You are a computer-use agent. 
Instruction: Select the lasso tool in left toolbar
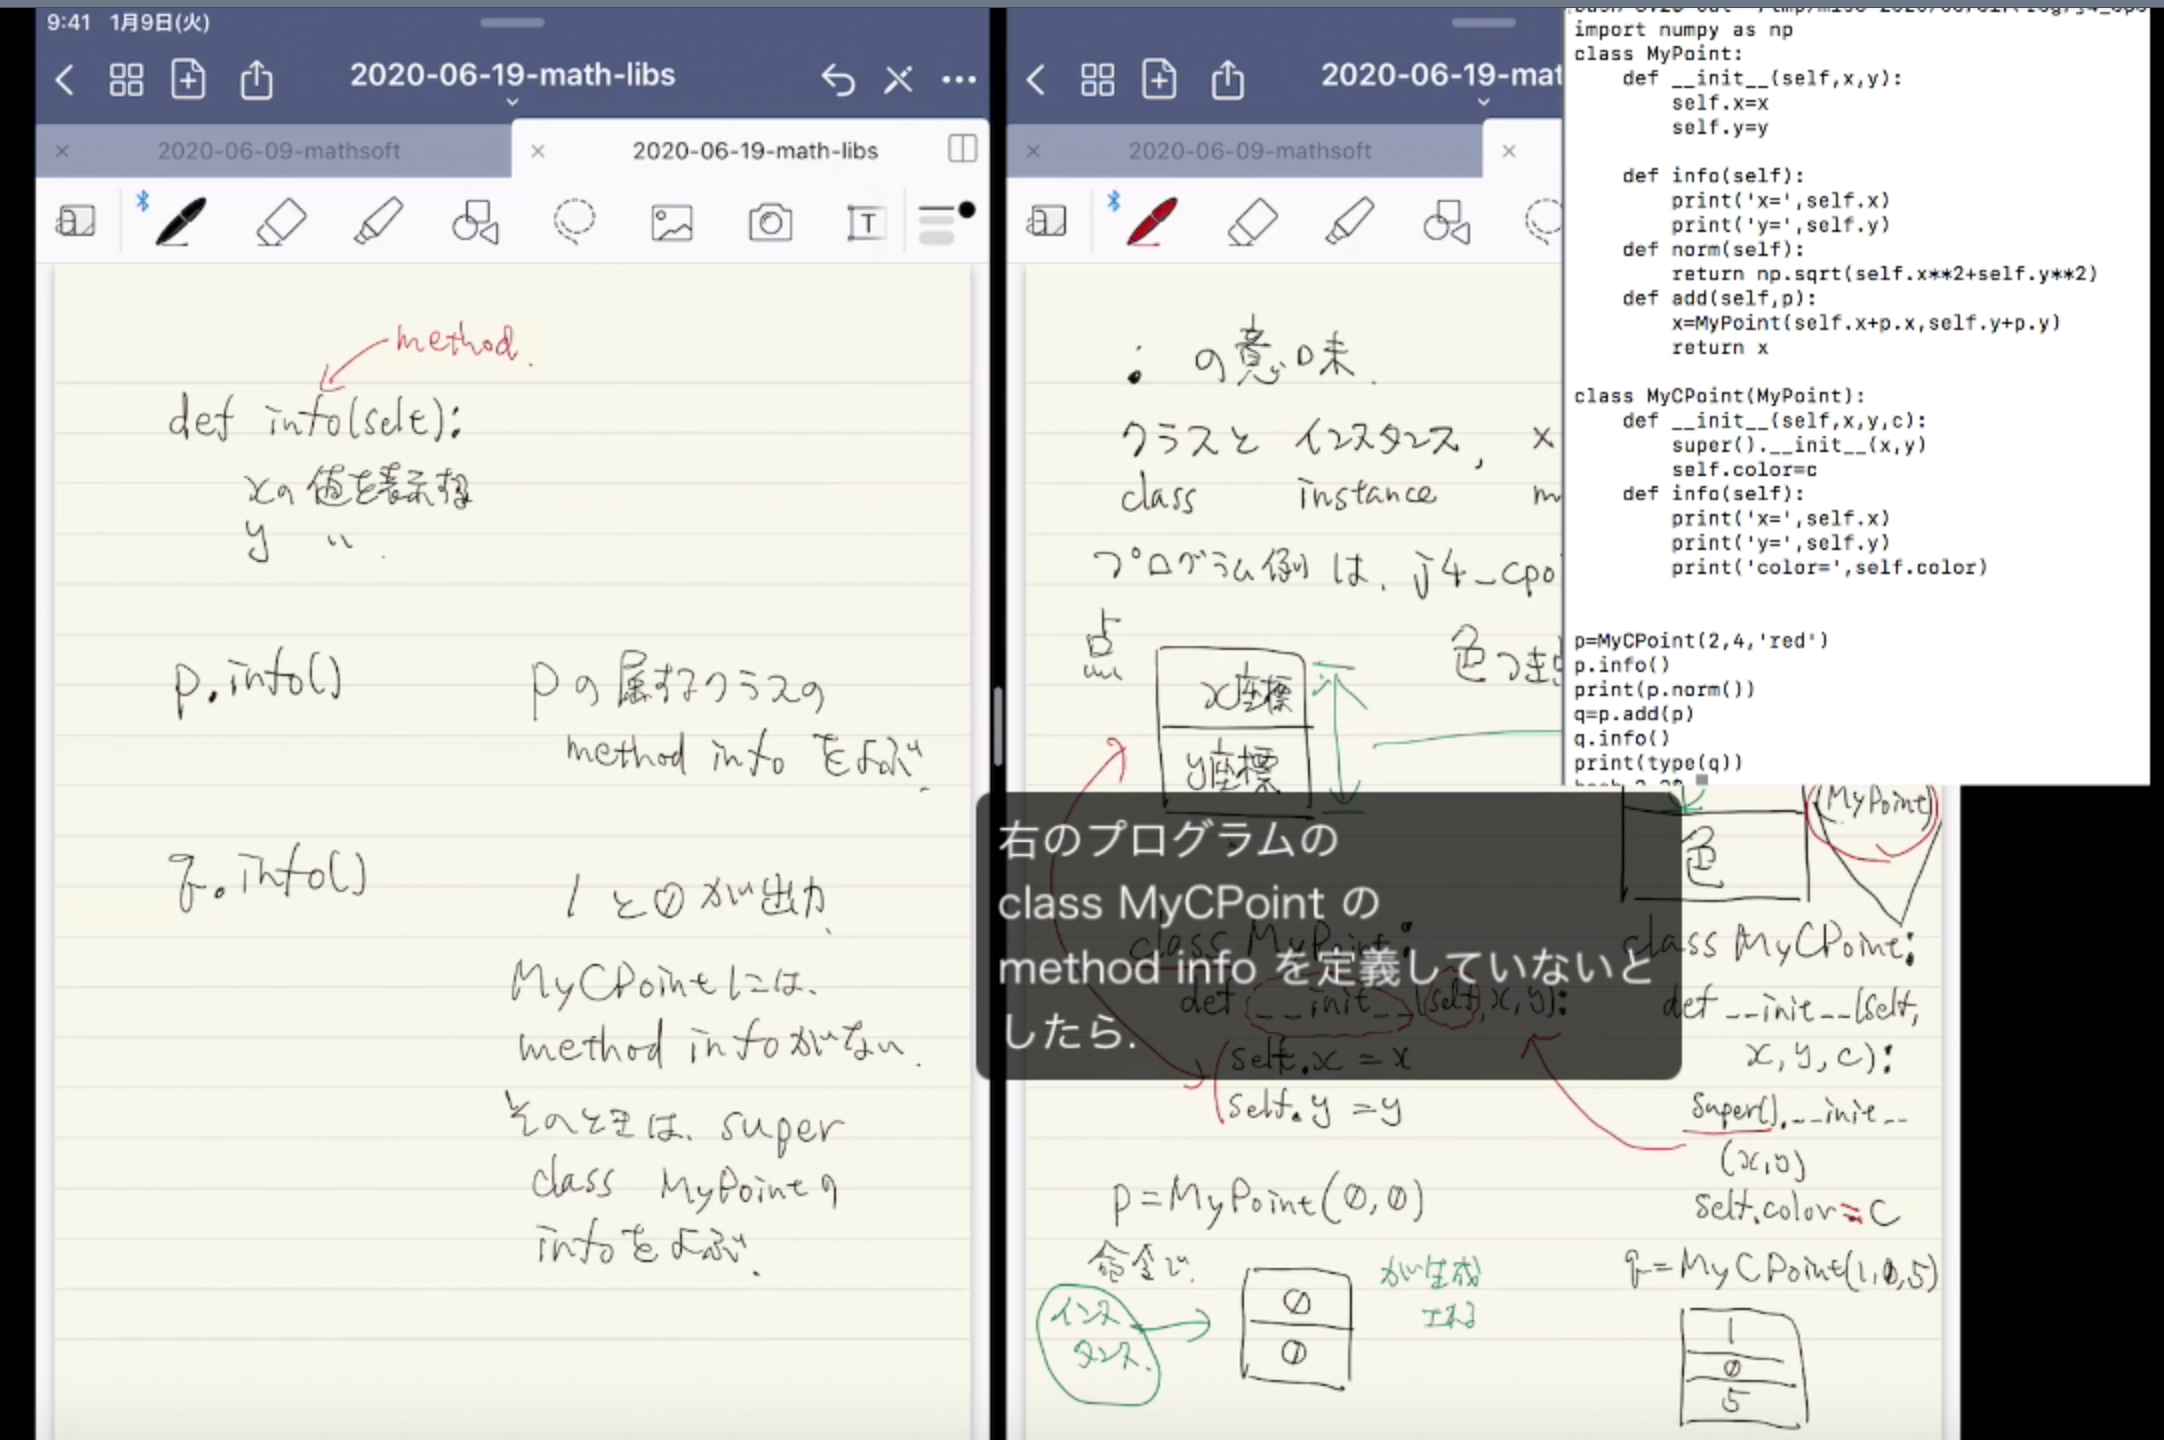point(574,221)
